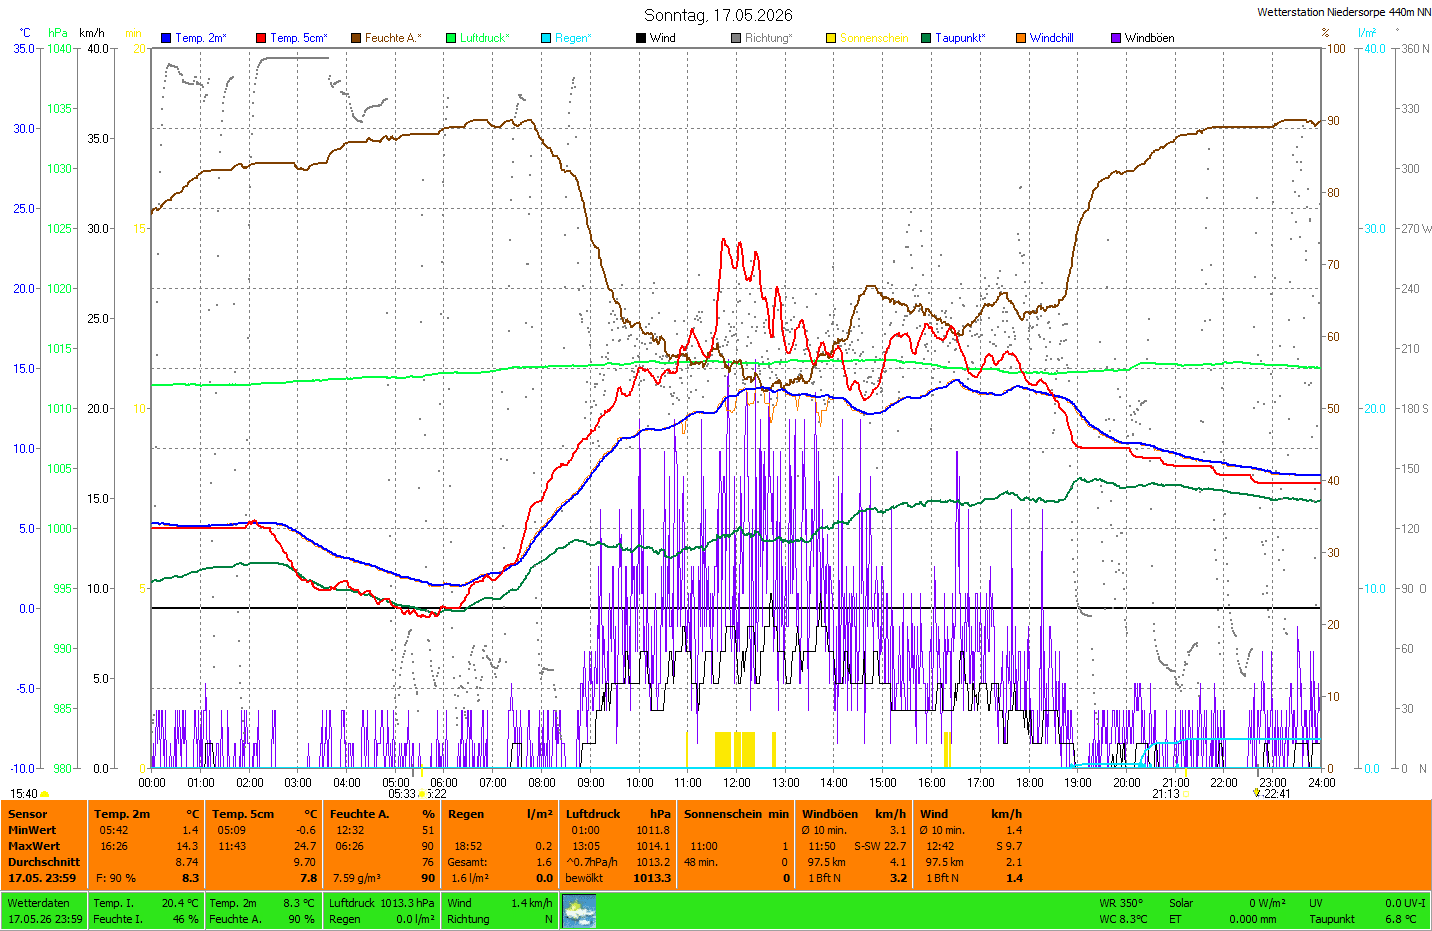Click the 'Feuchte I.' indoor humidity label
The height and width of the screenshot is (931, 1432).
click(117, 919)
